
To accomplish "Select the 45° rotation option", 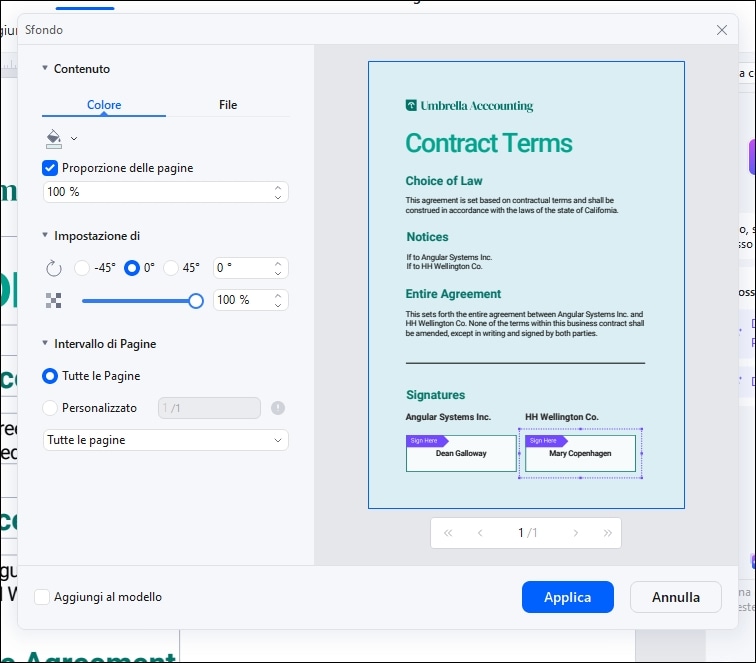I will (x=171, y=268).
